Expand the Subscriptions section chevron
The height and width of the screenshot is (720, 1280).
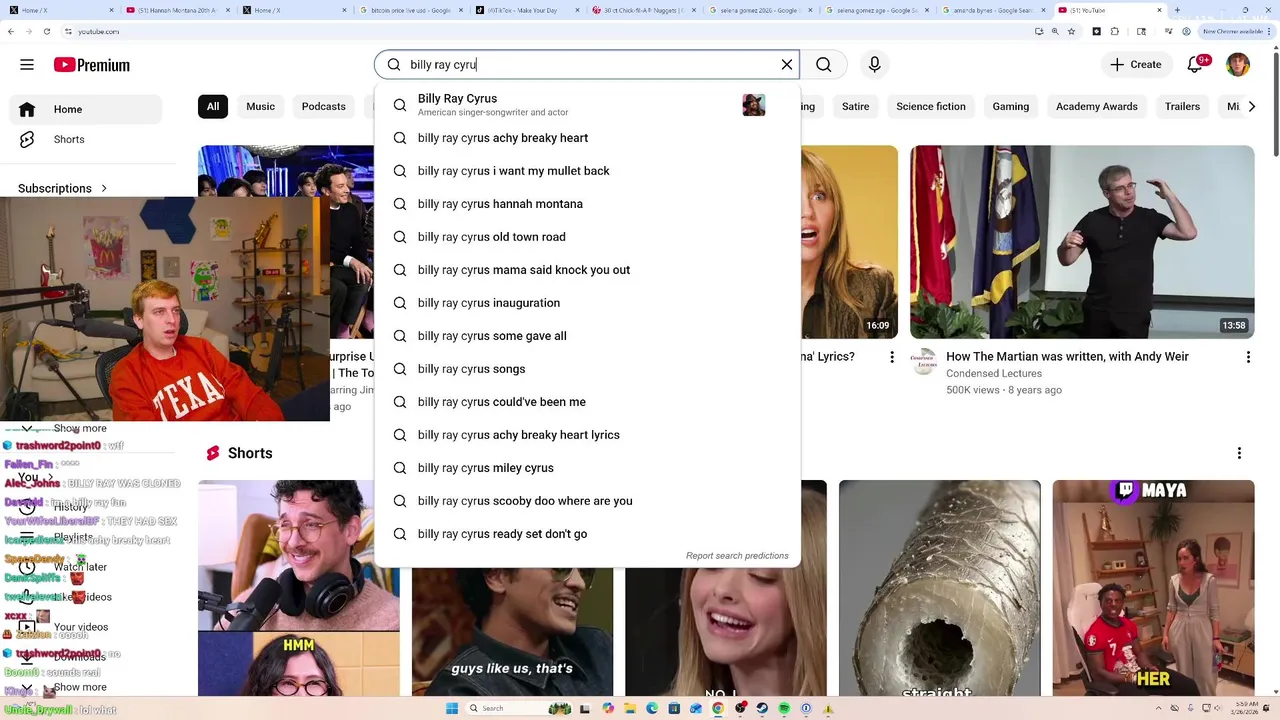104,188
